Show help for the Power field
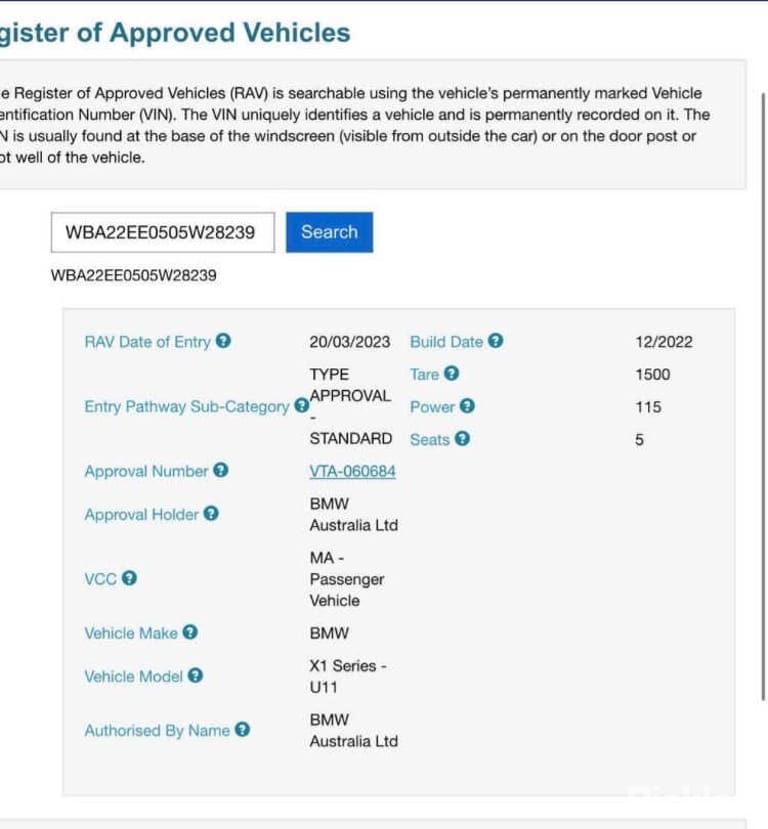The image size is (768, 829). [467, 406]
